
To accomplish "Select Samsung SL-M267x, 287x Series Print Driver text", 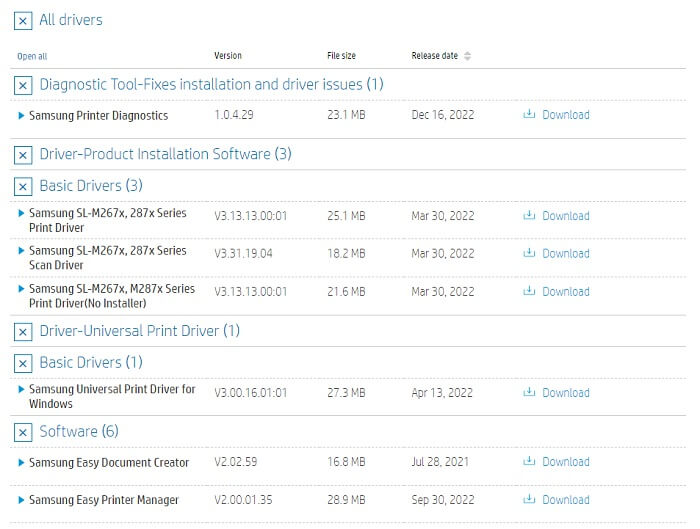I will click(x=108, y=220).
